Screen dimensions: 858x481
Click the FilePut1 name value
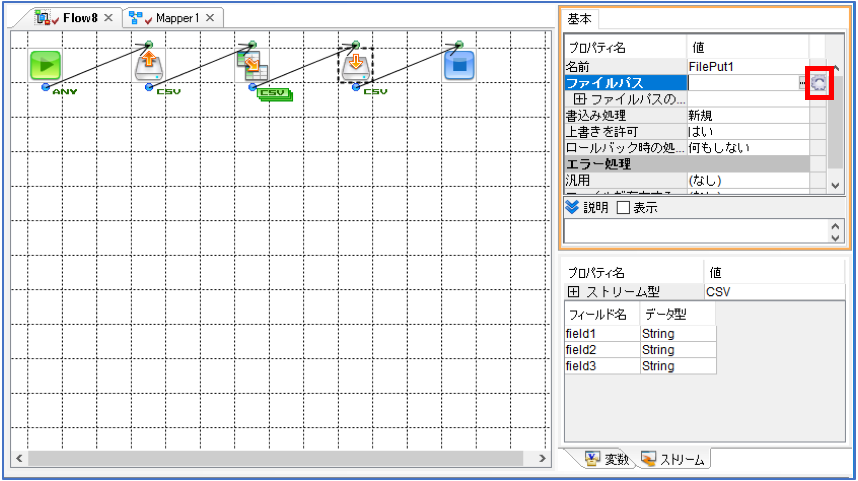point(711,67)
